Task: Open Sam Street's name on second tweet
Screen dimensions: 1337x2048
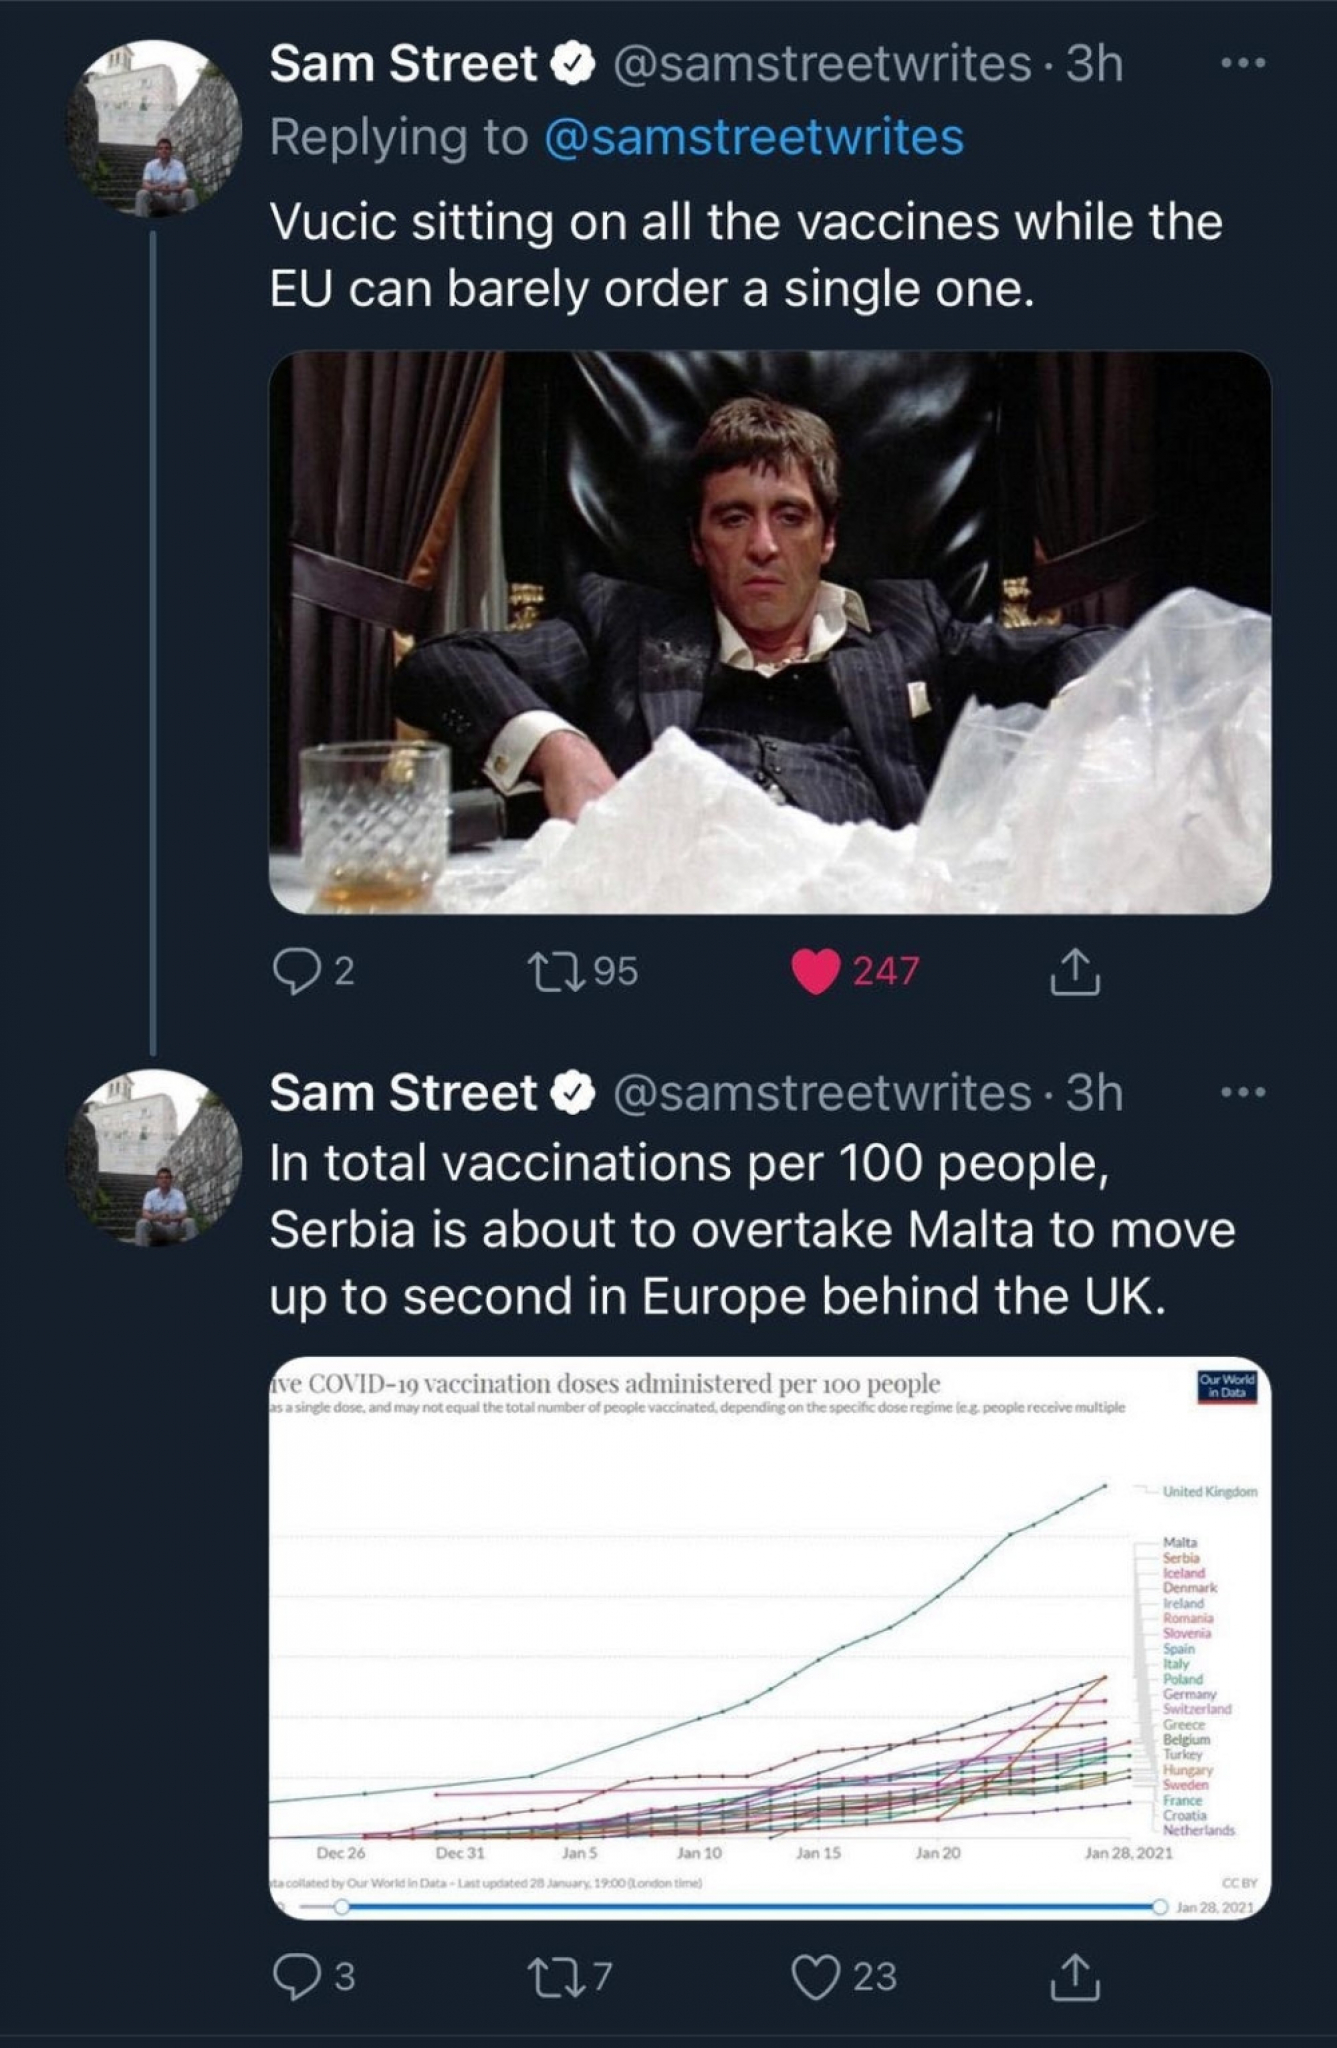Action: [x=403, y=1092]
